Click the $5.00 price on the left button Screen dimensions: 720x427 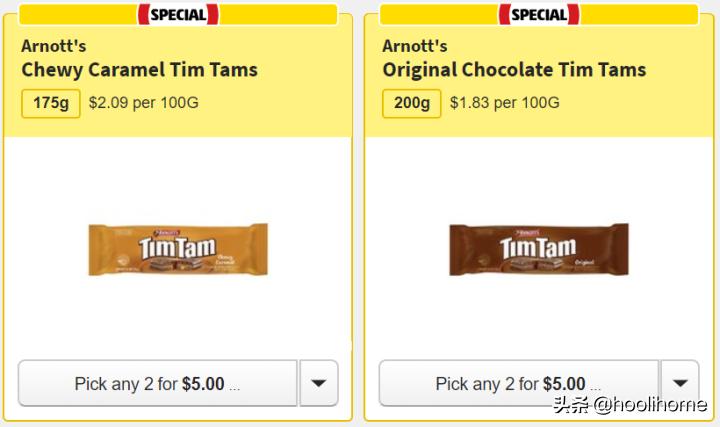[203, 384]
